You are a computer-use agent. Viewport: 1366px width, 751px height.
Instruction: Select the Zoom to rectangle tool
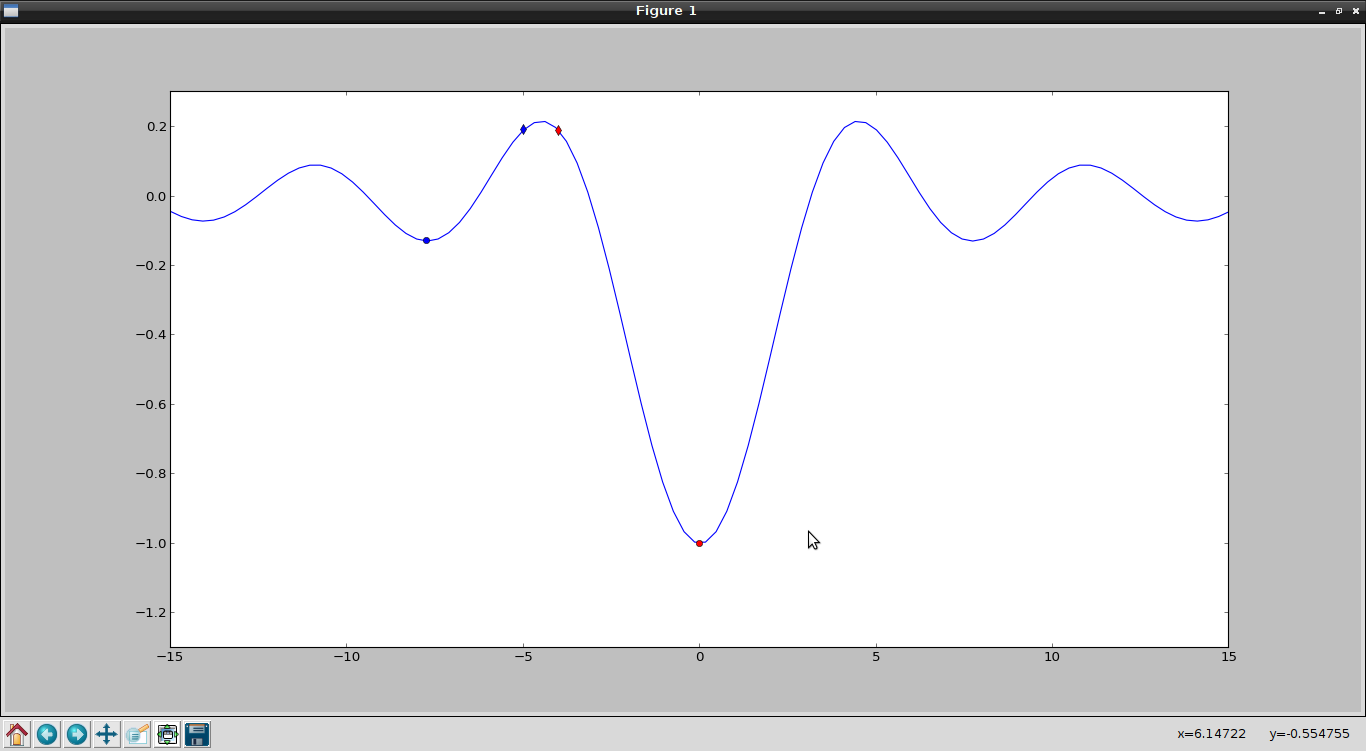tap(137, 735)
